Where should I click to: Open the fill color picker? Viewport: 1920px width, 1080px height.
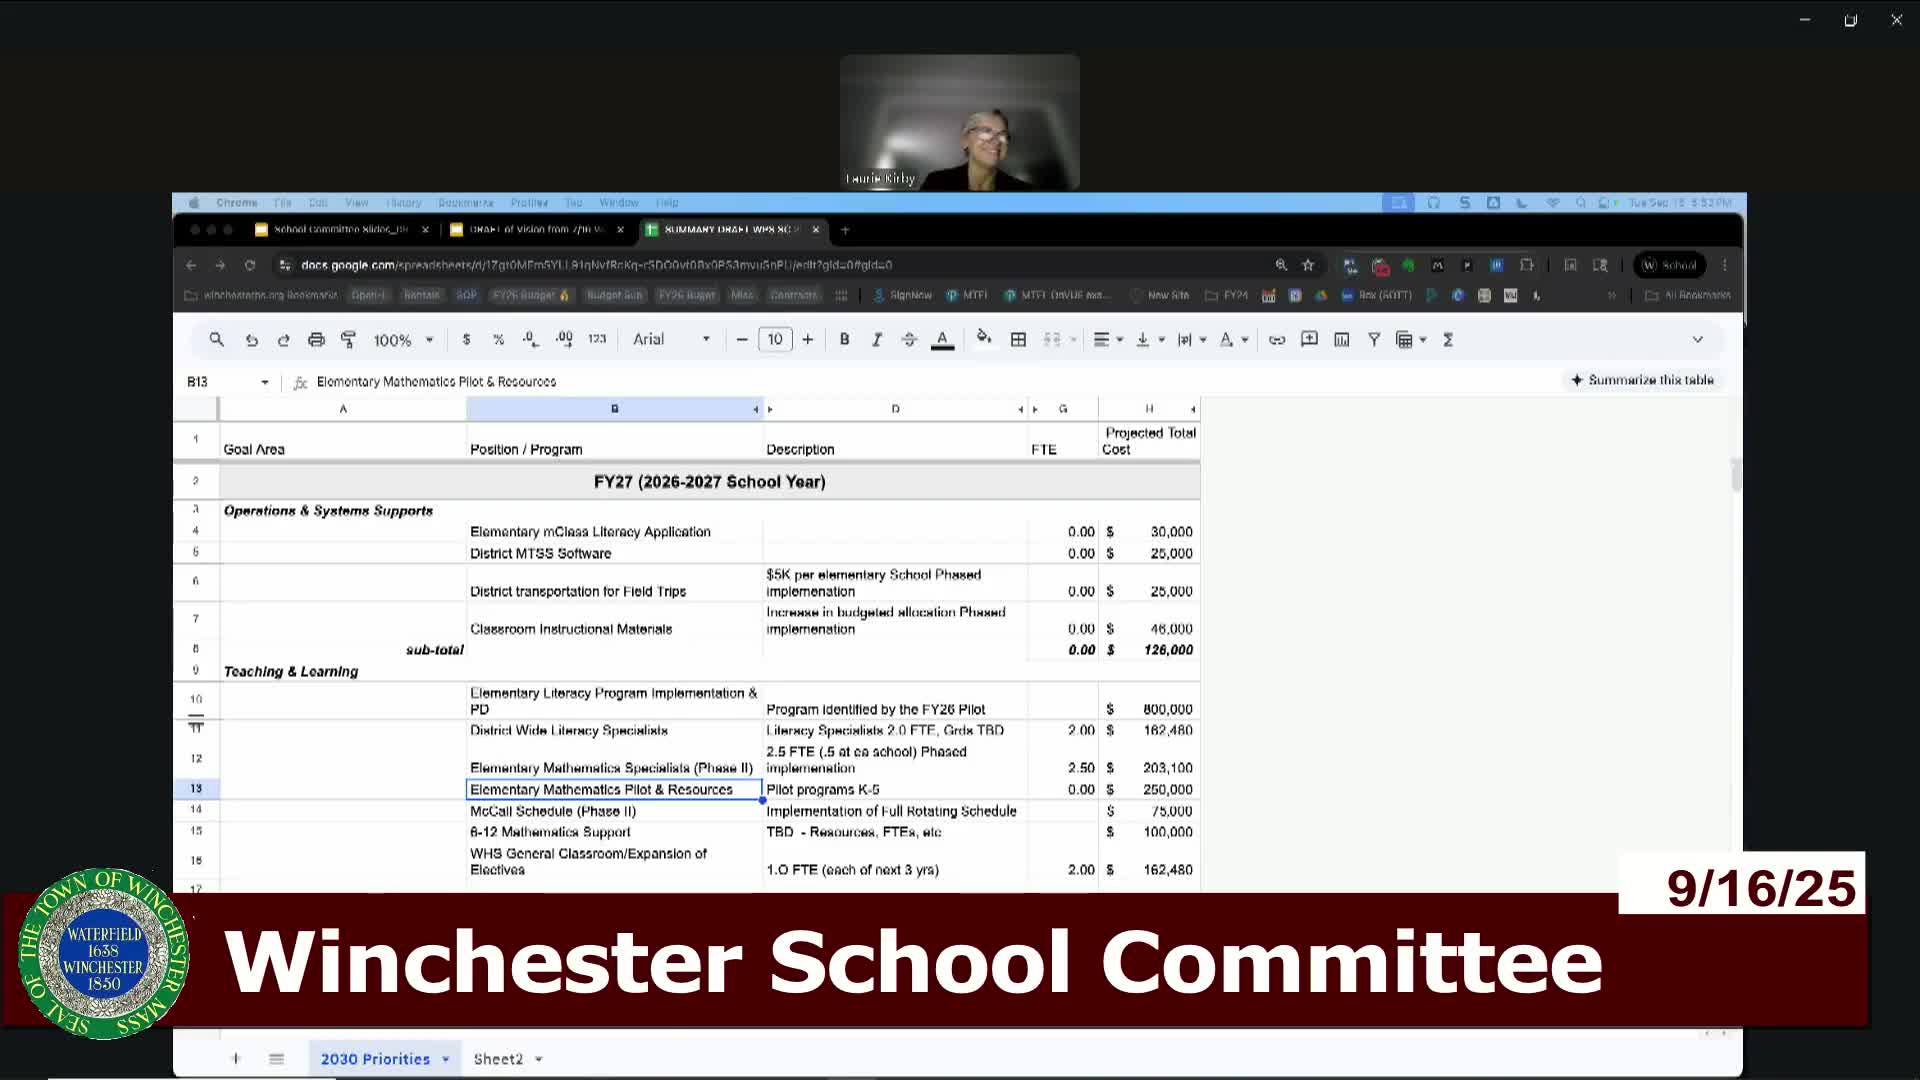984,339
